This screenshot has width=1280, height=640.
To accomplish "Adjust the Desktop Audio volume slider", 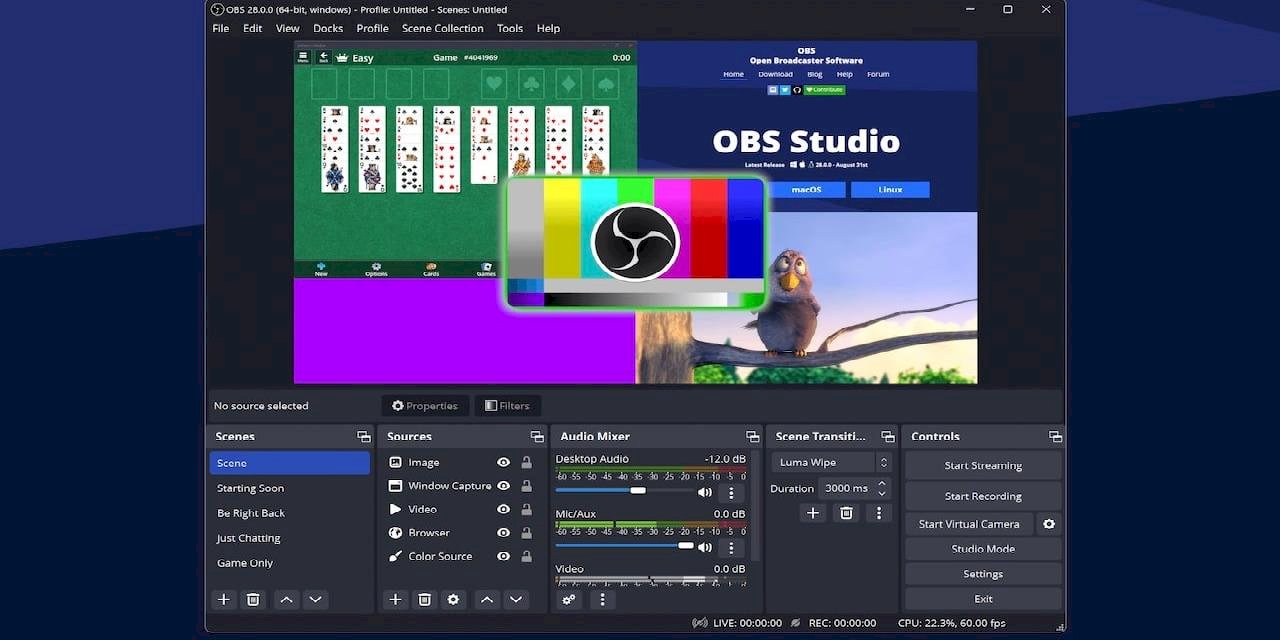I will pos(637,491).
